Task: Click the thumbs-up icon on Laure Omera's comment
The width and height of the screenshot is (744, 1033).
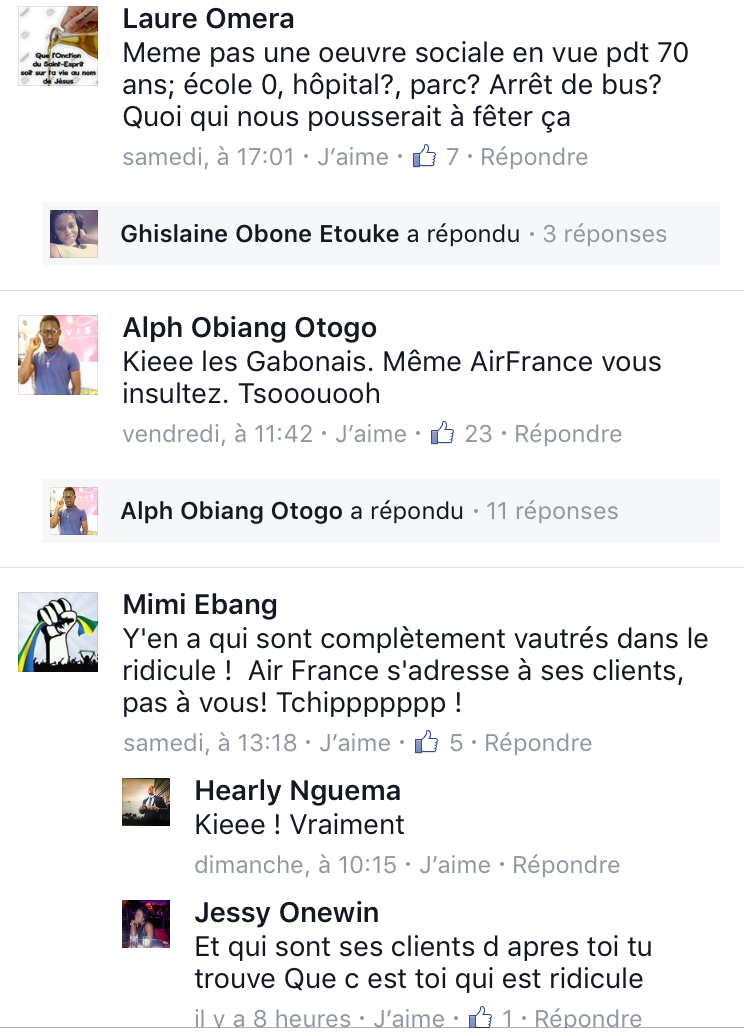Action: (x=424, y=156)
